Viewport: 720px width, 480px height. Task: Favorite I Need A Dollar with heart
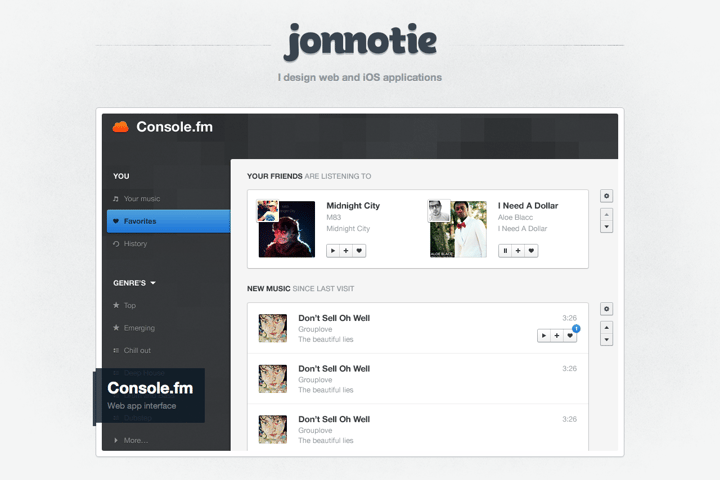[x=531, y=251]
